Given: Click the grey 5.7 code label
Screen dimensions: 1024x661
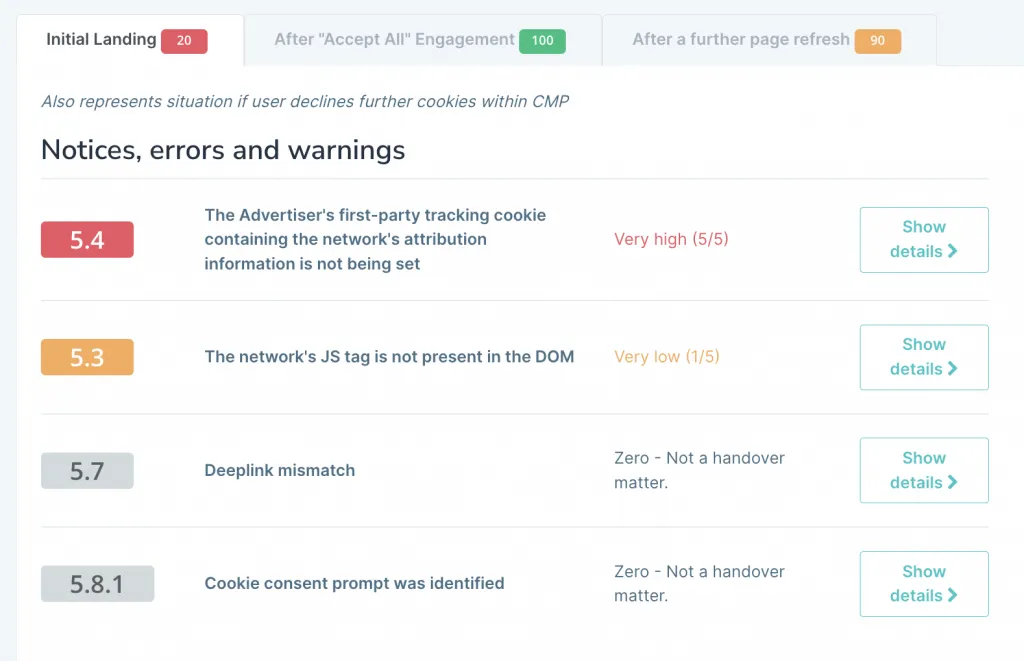Looking at the screenshot, I should coord(87,470).
